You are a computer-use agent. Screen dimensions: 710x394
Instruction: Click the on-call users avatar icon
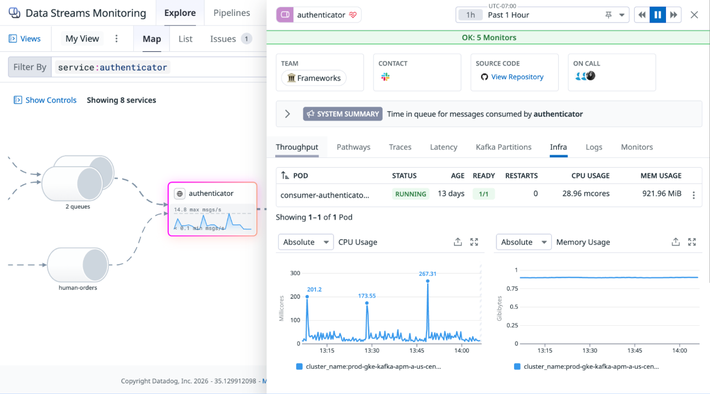pyautogui.click(x=585, y=76)
